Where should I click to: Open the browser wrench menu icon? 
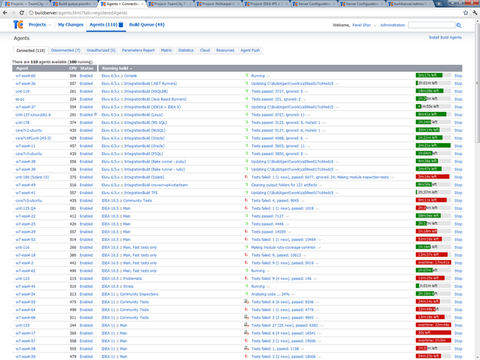tap(474, 13)
